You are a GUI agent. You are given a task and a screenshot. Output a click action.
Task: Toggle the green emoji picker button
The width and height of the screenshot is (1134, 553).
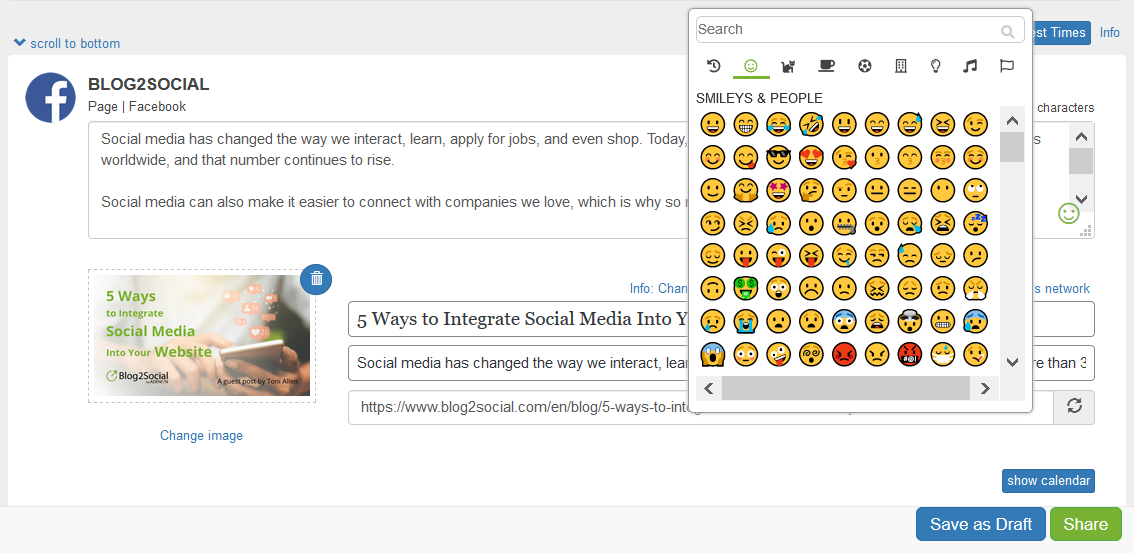tap(1069, 213)
